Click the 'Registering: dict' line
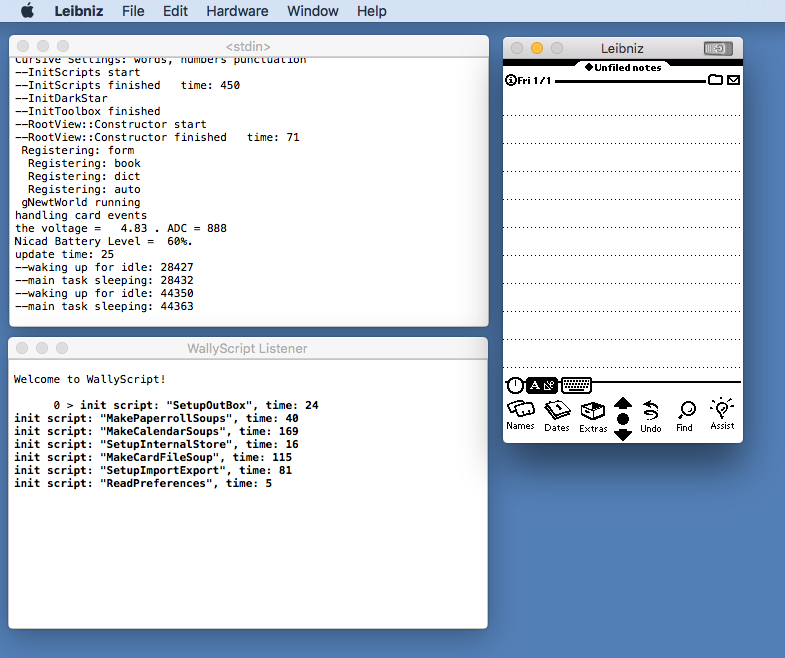The width and height of the screenshot is (785, 658). pyautogui.click(x=84, y=176)
